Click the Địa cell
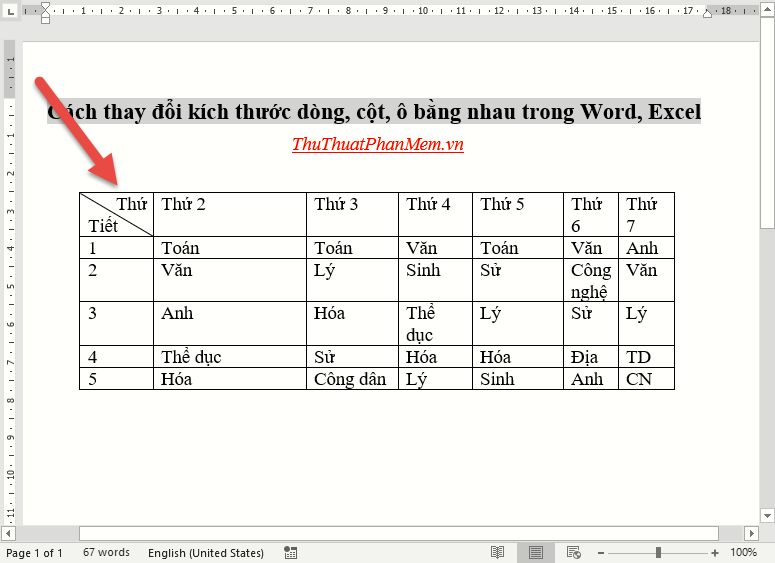This screenshot has height=563, width=775. coord(591,357)
